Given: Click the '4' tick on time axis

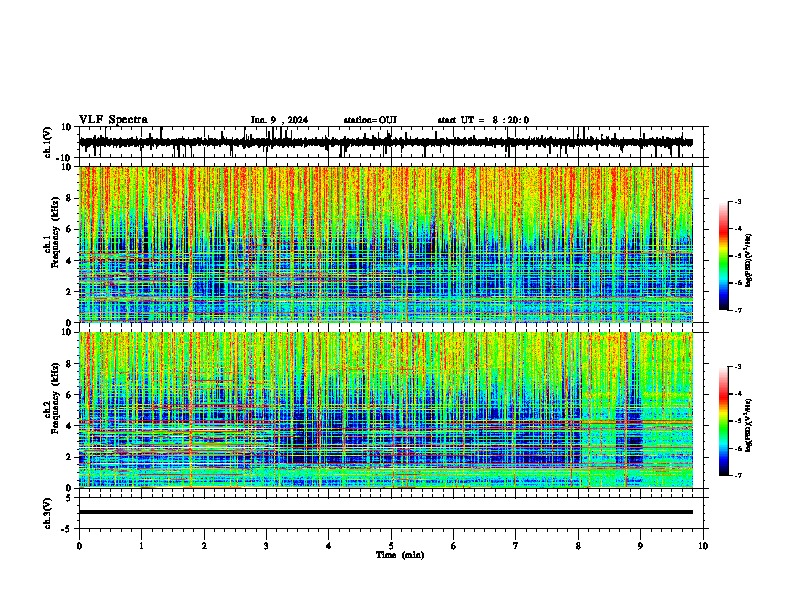Looking at the screenshot, I should (329, 546).
